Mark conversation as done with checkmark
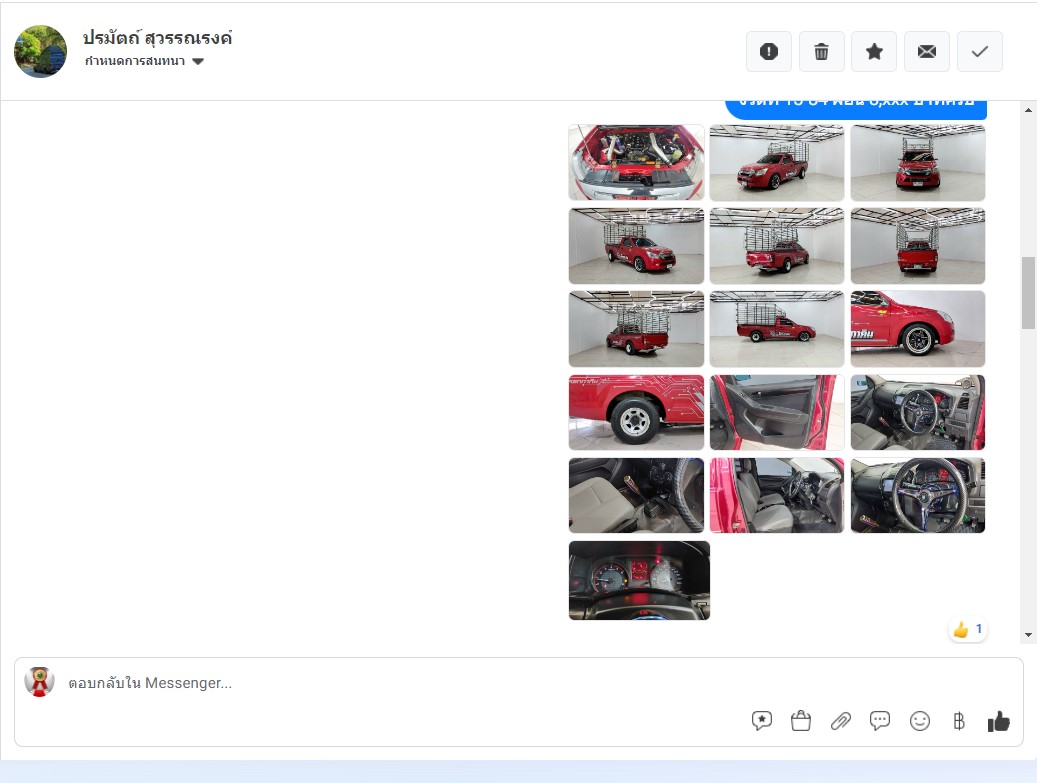The image size is (1037, 783). (979, 52)
